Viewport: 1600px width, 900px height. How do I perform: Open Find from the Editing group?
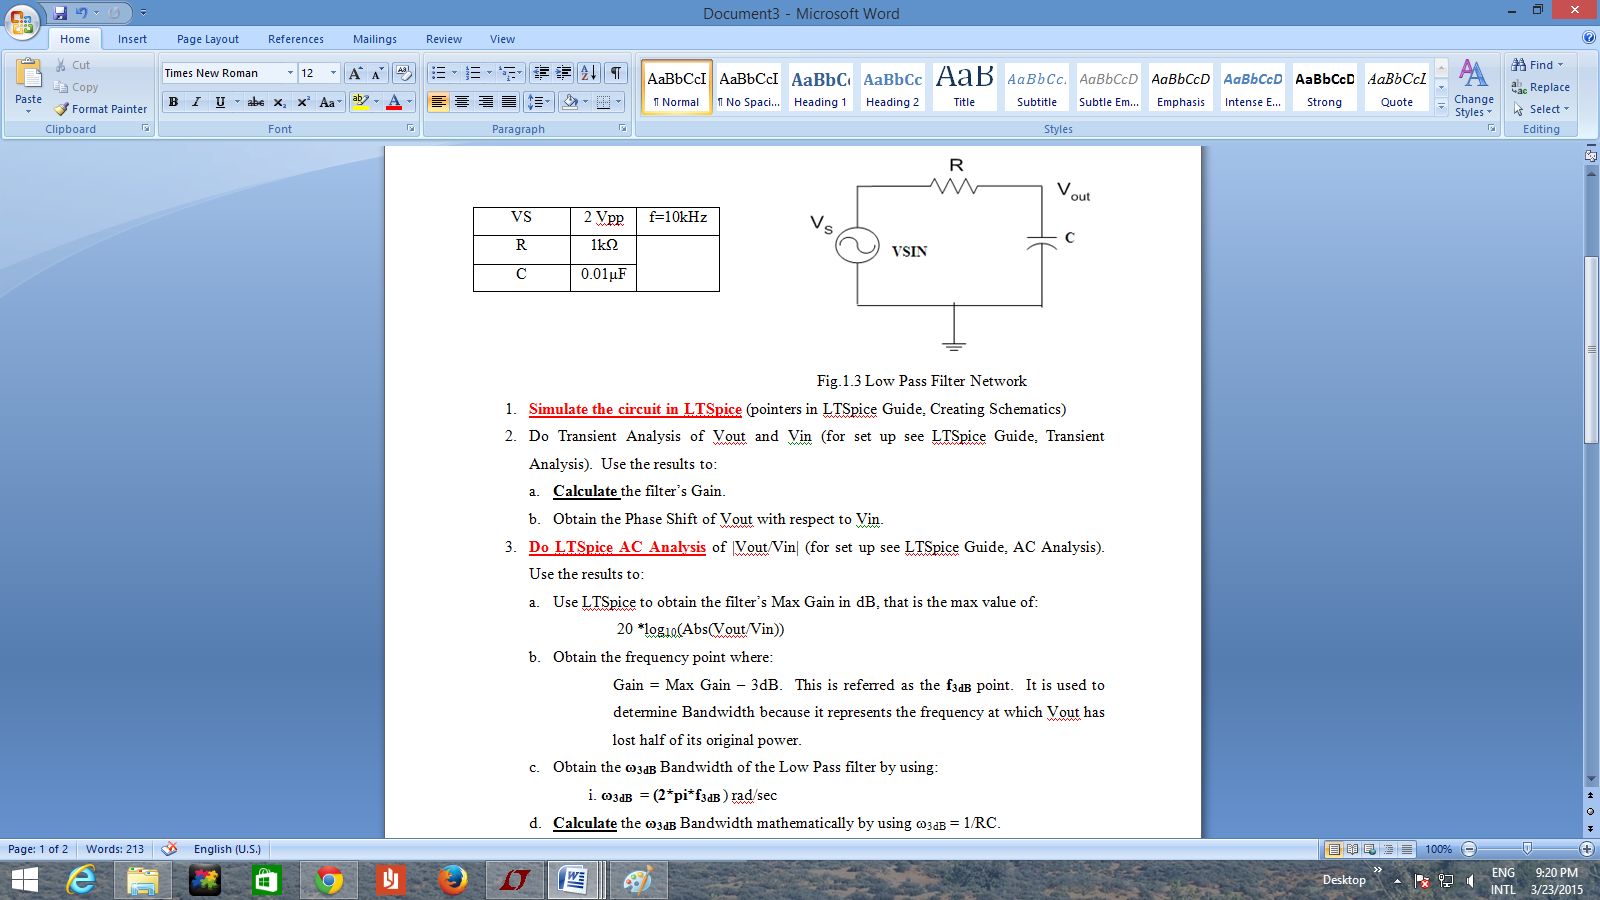(1537, 64)
